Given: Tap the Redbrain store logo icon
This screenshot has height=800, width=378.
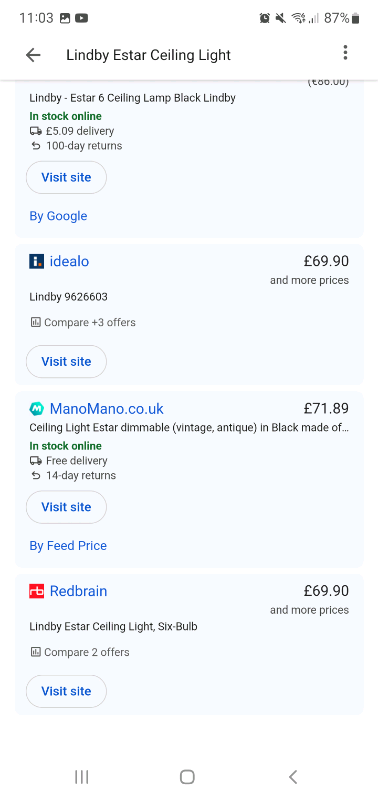Looking at the screenshot, I should tap(37, 591).
